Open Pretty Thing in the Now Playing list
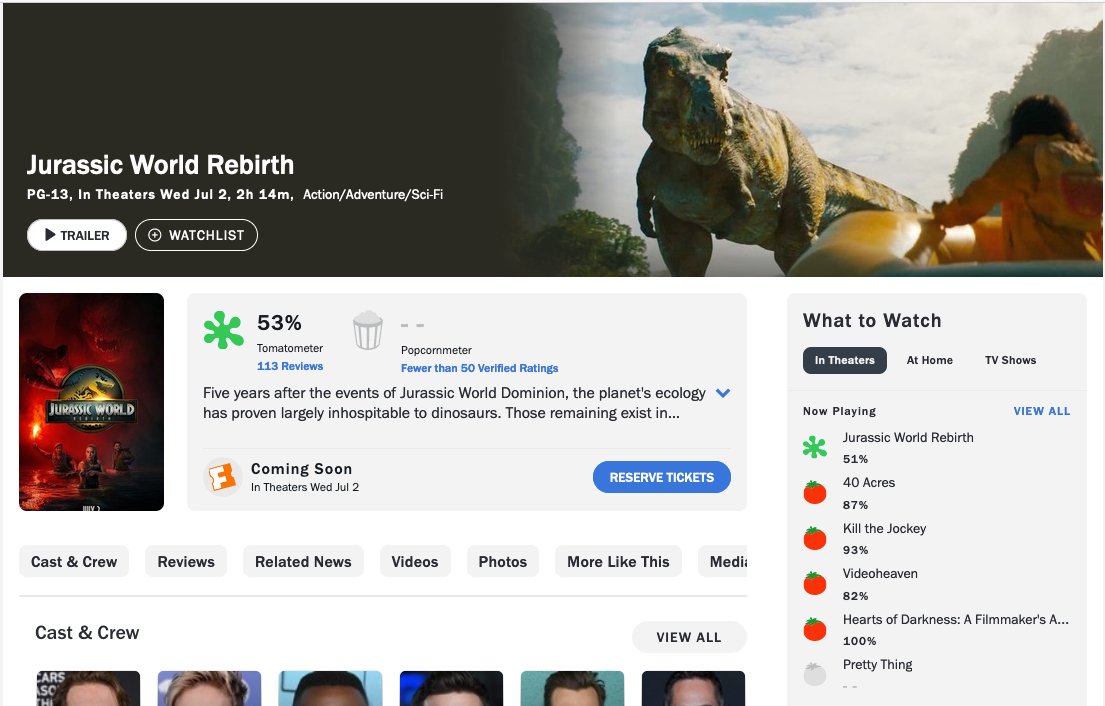1105x706 pixels. coord(877,664)
